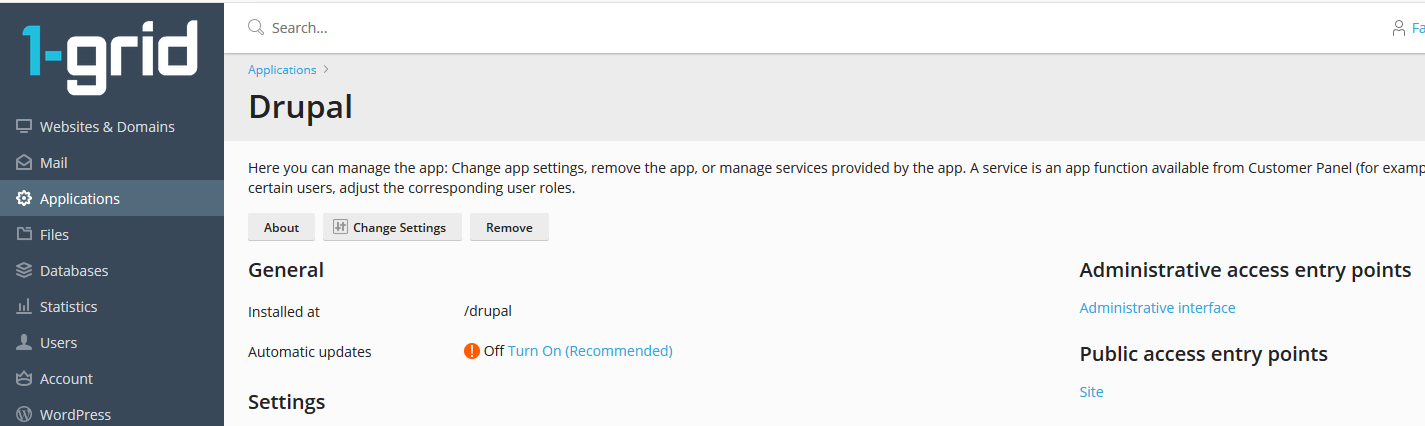Image resolution: width=1425 pixels, height=426 pixels.
Task: Click the Remove button
Action: (x=509, y=227)
